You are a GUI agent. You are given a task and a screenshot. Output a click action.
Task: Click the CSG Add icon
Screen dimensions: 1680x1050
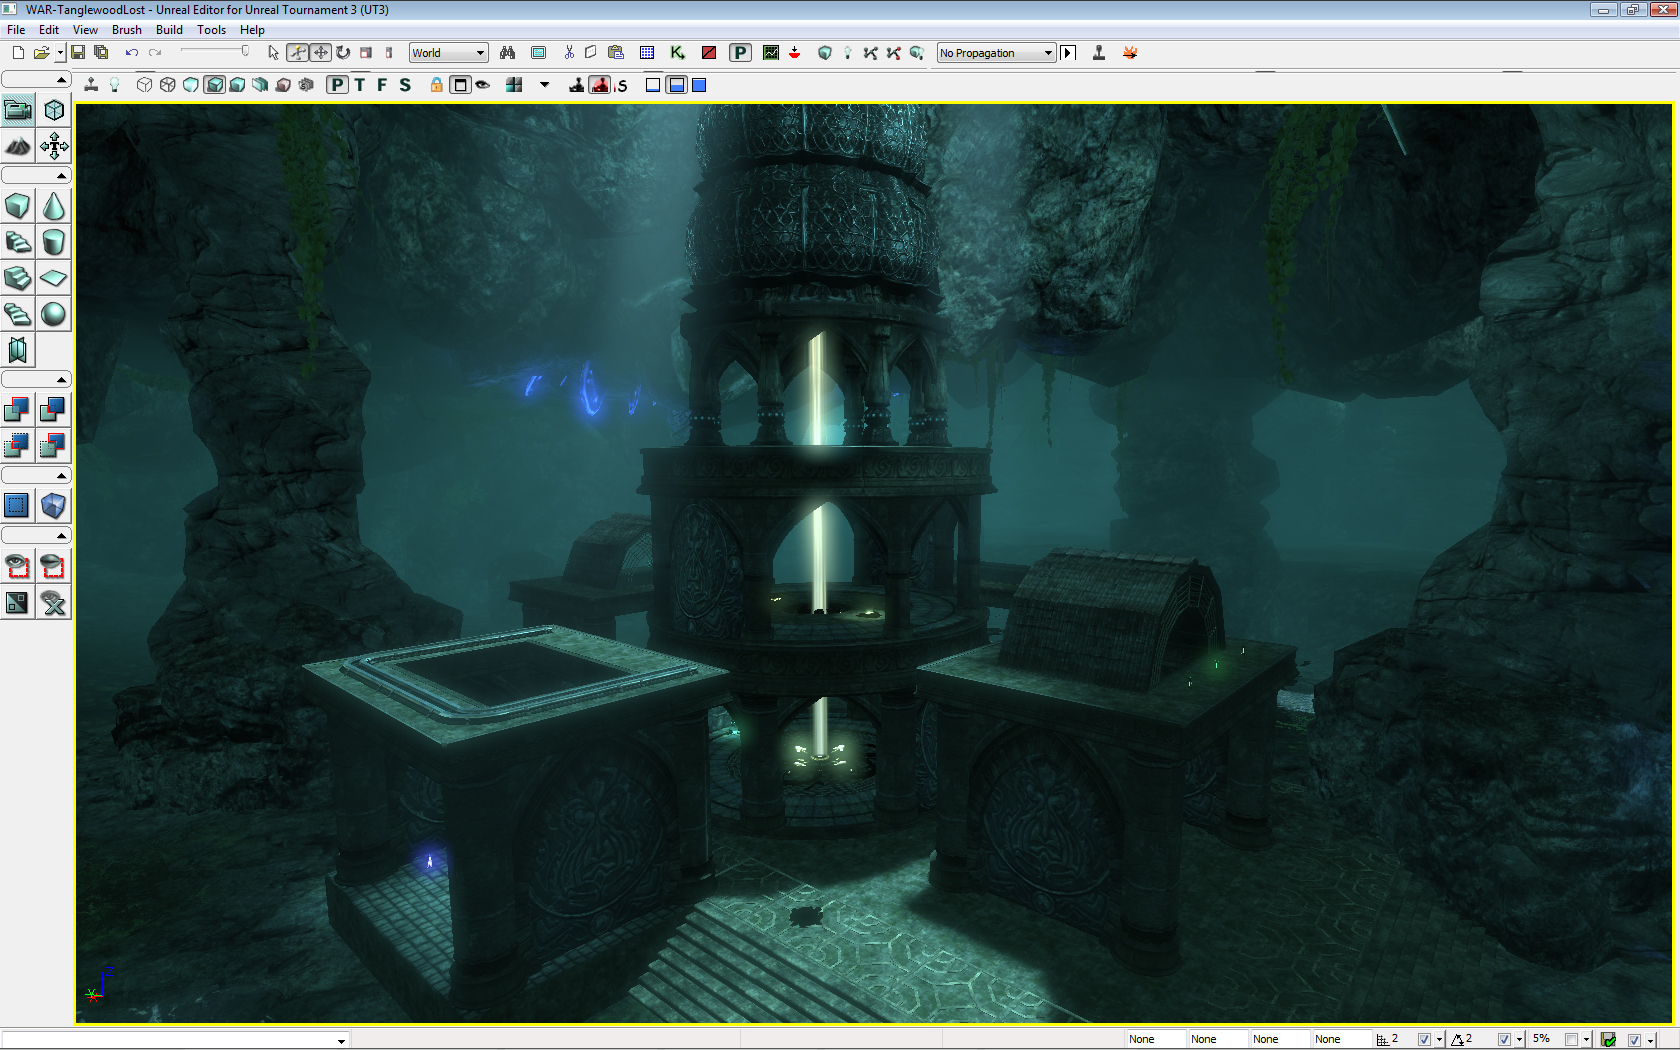18,409
